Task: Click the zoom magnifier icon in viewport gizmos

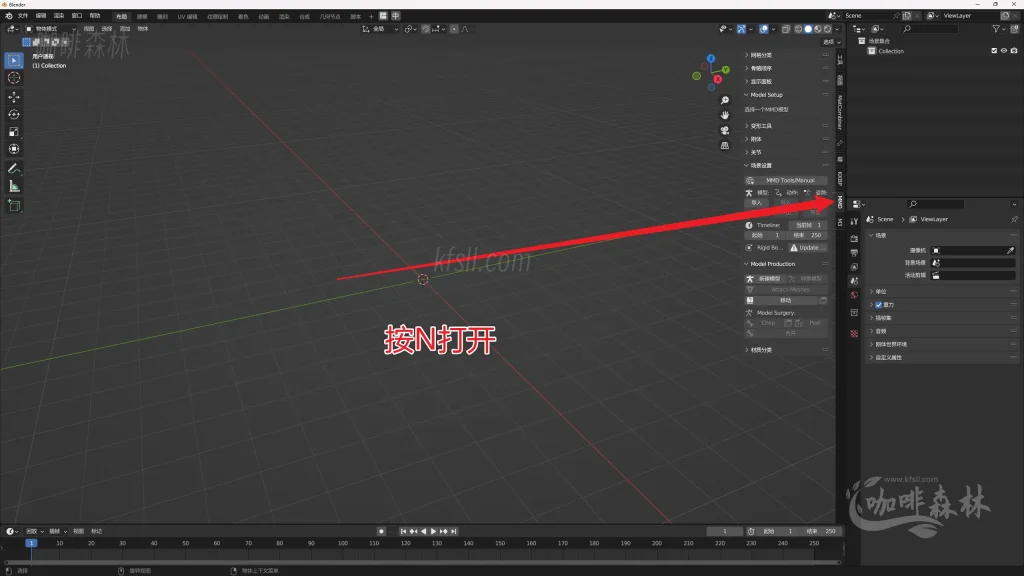Action: pyautogui.click(x=724, y=100)
